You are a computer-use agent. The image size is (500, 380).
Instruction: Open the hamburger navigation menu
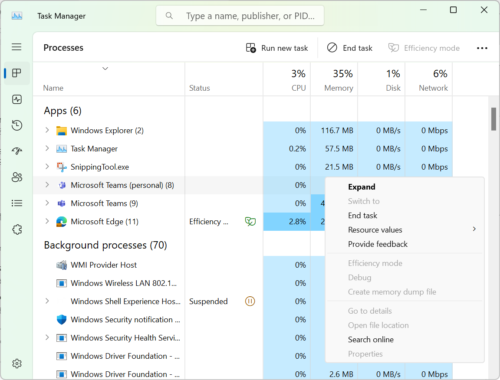[16, 47]
